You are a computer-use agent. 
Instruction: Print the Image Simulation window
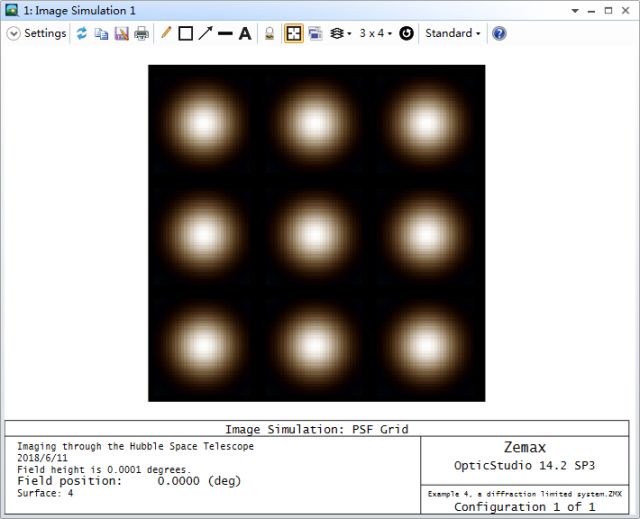click(x=141, y=33)
